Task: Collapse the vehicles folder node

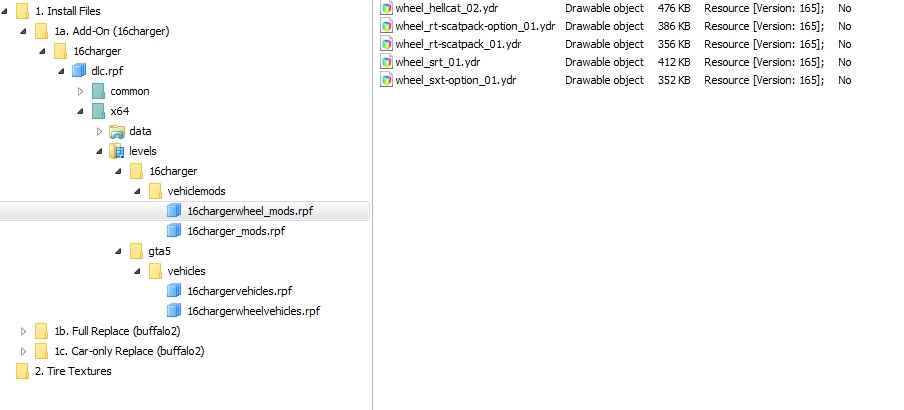Action: pyautogui.click(x=138, y=272)
